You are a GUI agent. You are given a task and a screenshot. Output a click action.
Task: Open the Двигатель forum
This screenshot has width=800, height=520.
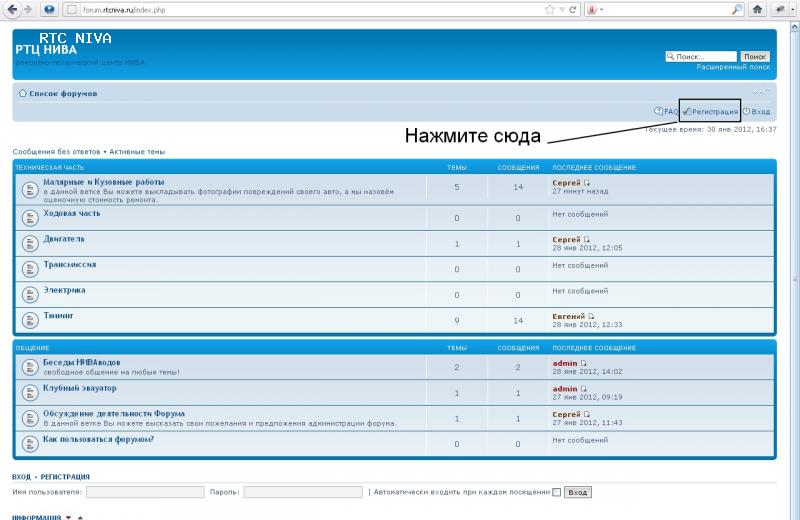pos(64,239)
